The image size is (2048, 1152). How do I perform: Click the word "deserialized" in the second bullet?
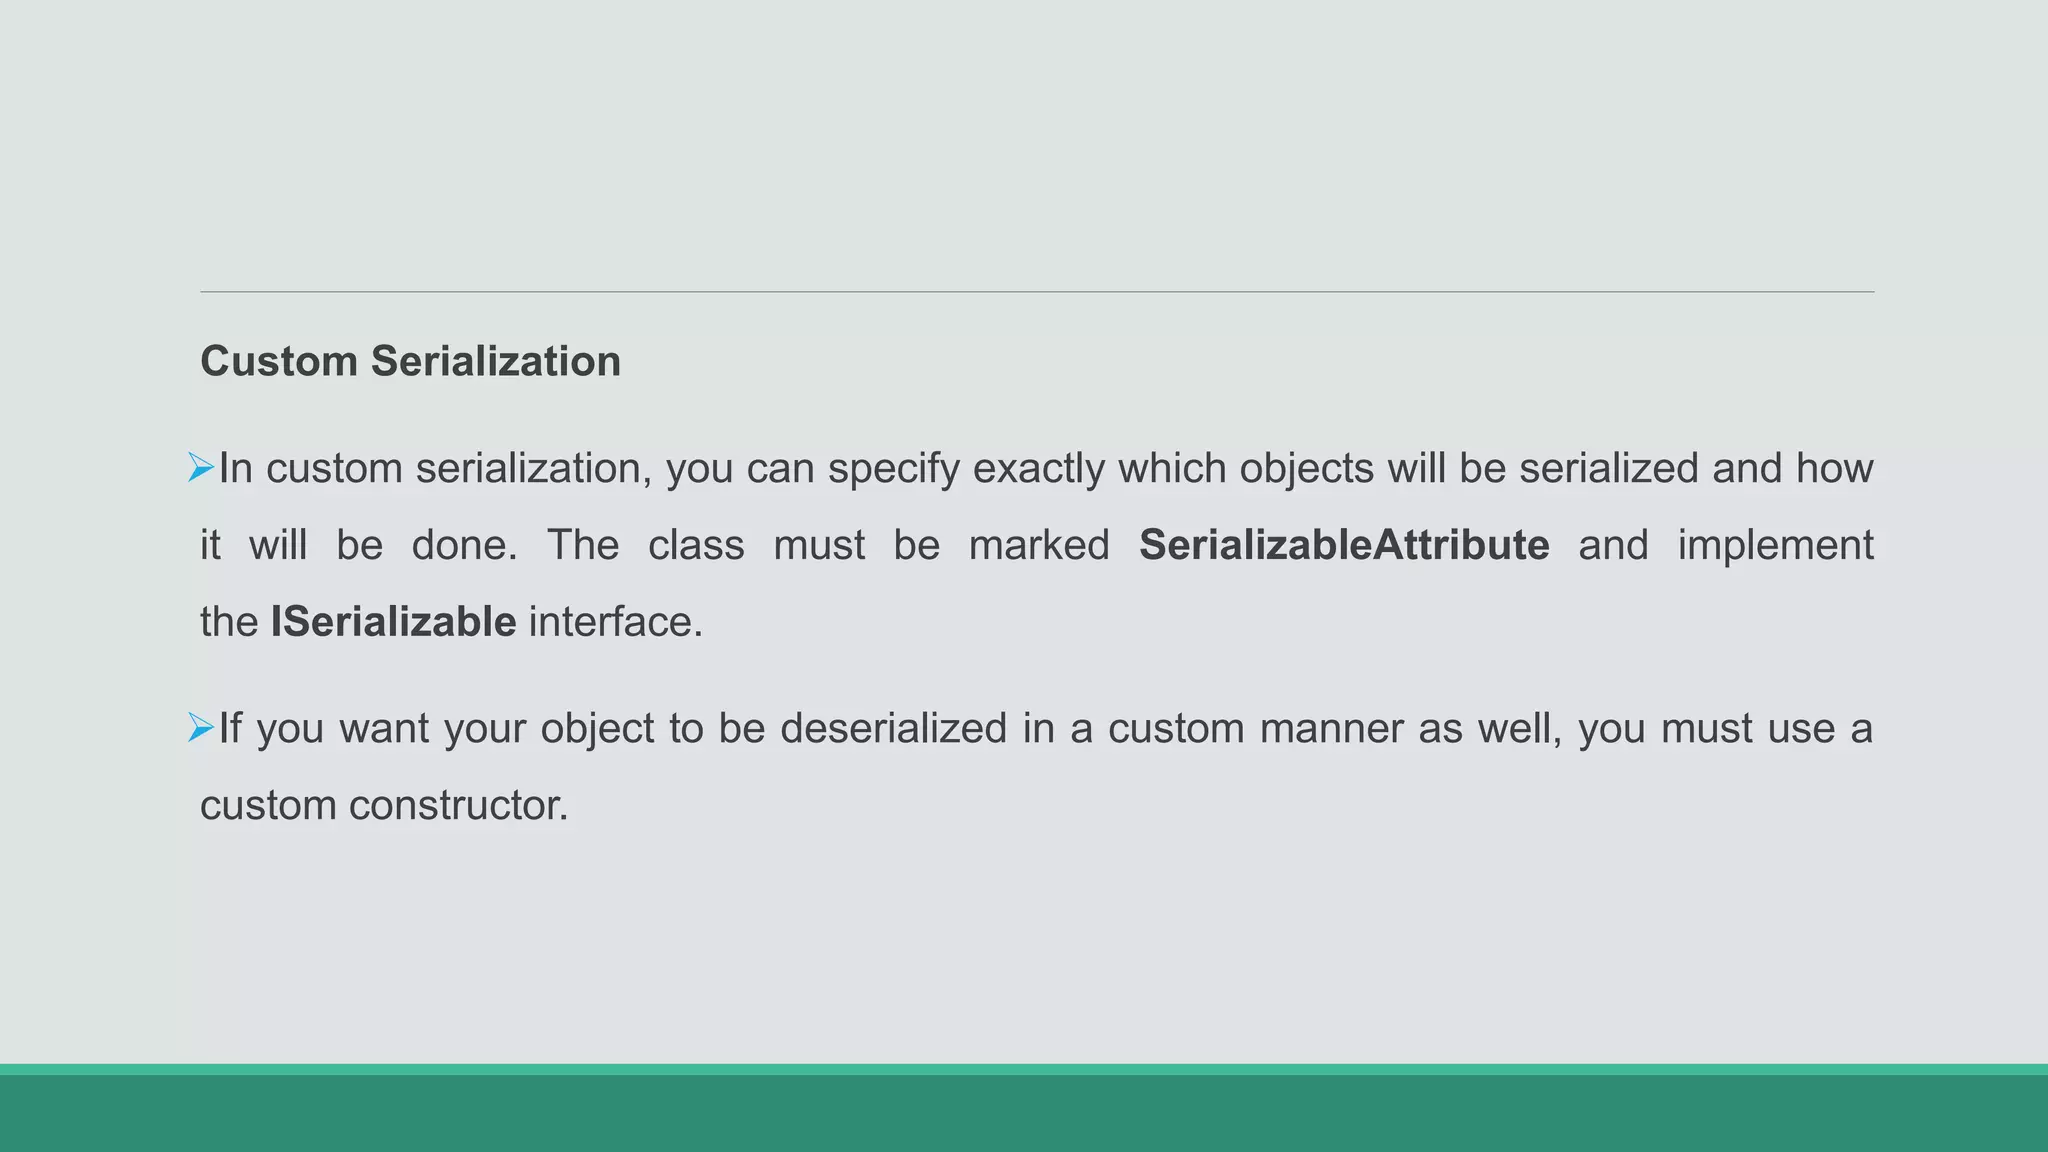click(893, 728)
